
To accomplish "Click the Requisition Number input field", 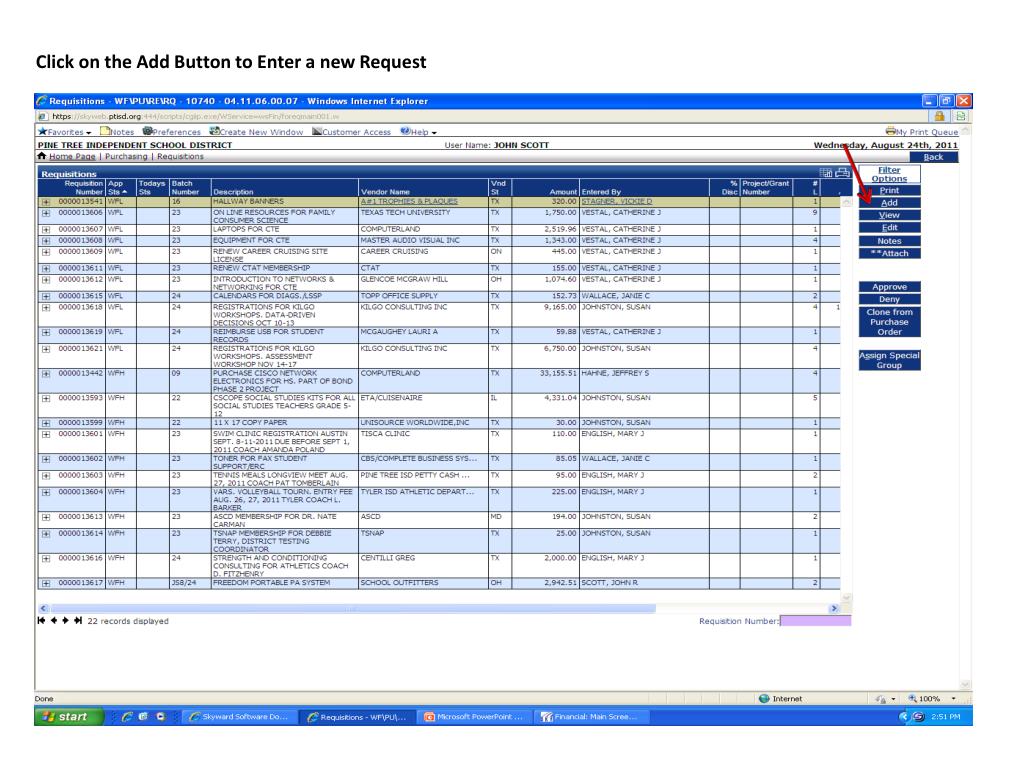I will coord(814,621).
